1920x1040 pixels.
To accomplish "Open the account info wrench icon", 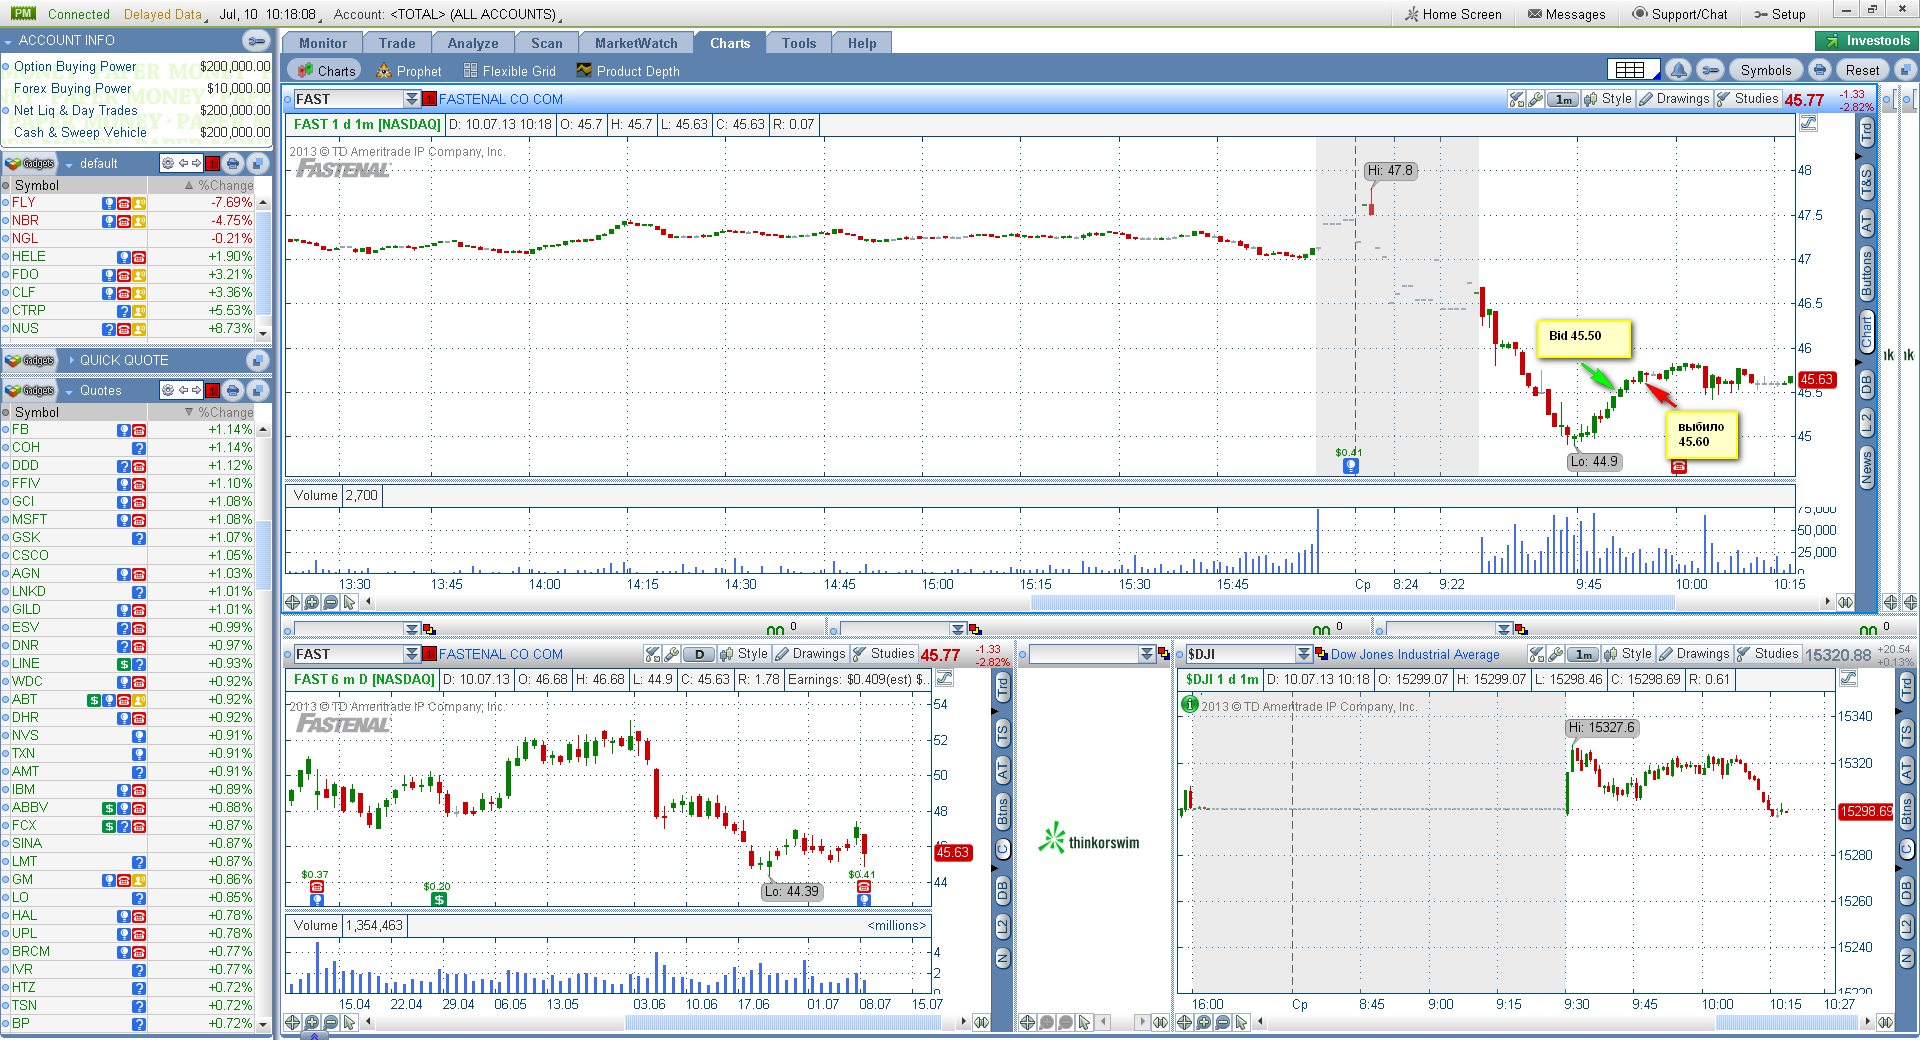I will pyautogui.click(x=257, y=41).
